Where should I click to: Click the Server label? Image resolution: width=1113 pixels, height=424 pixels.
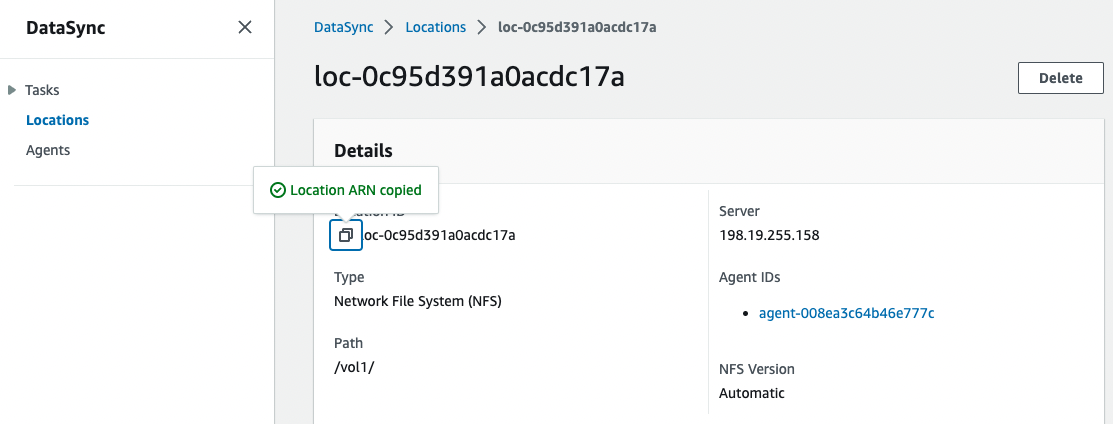point(739,212)
